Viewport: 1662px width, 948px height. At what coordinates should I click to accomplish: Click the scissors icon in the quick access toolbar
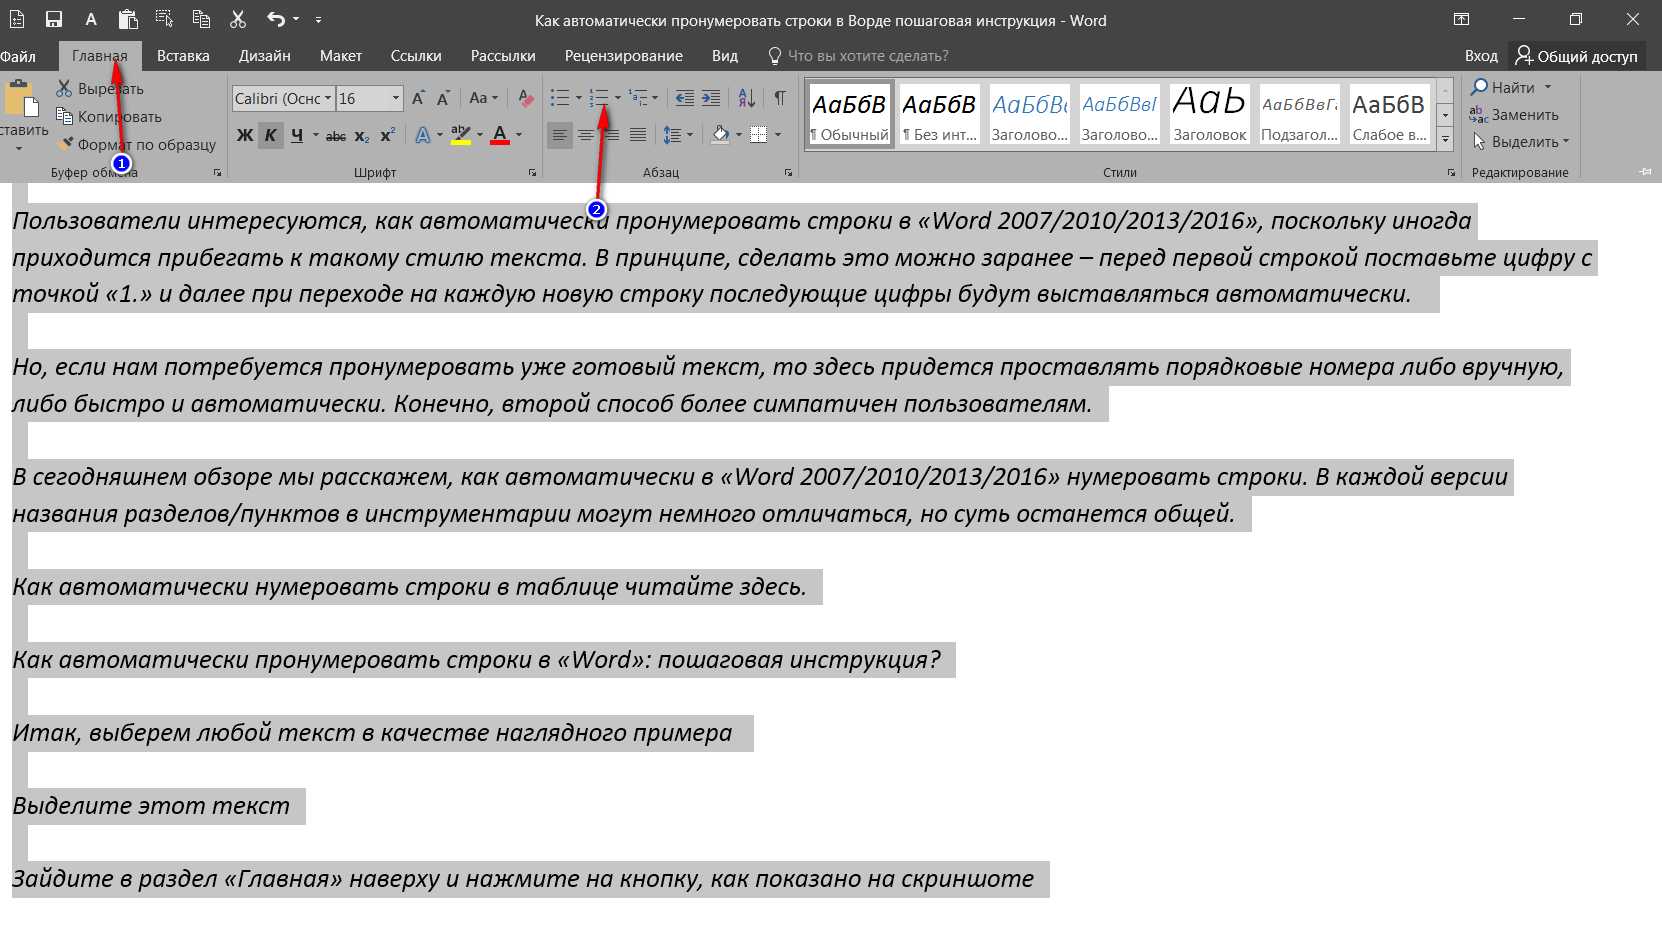[x=238, y=19]
